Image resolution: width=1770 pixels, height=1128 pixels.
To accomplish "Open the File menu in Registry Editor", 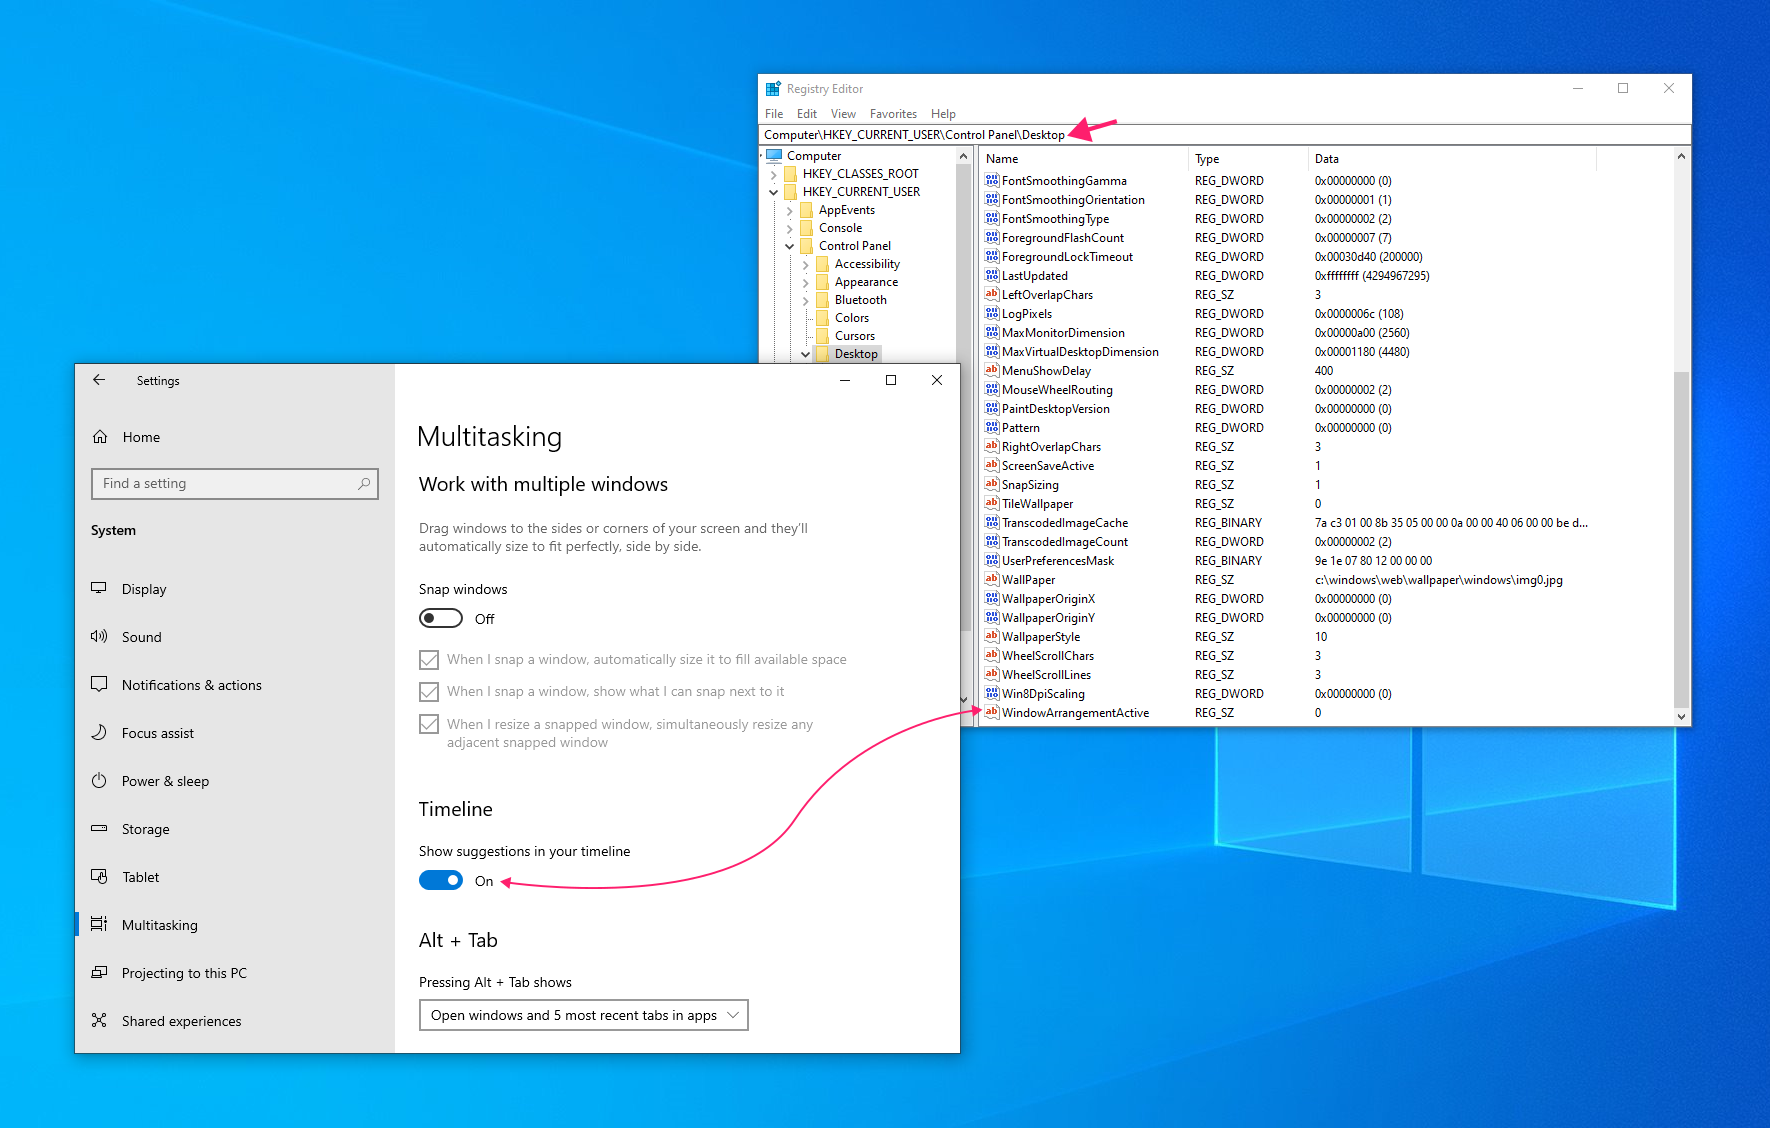I will click(x=774, y=114).
